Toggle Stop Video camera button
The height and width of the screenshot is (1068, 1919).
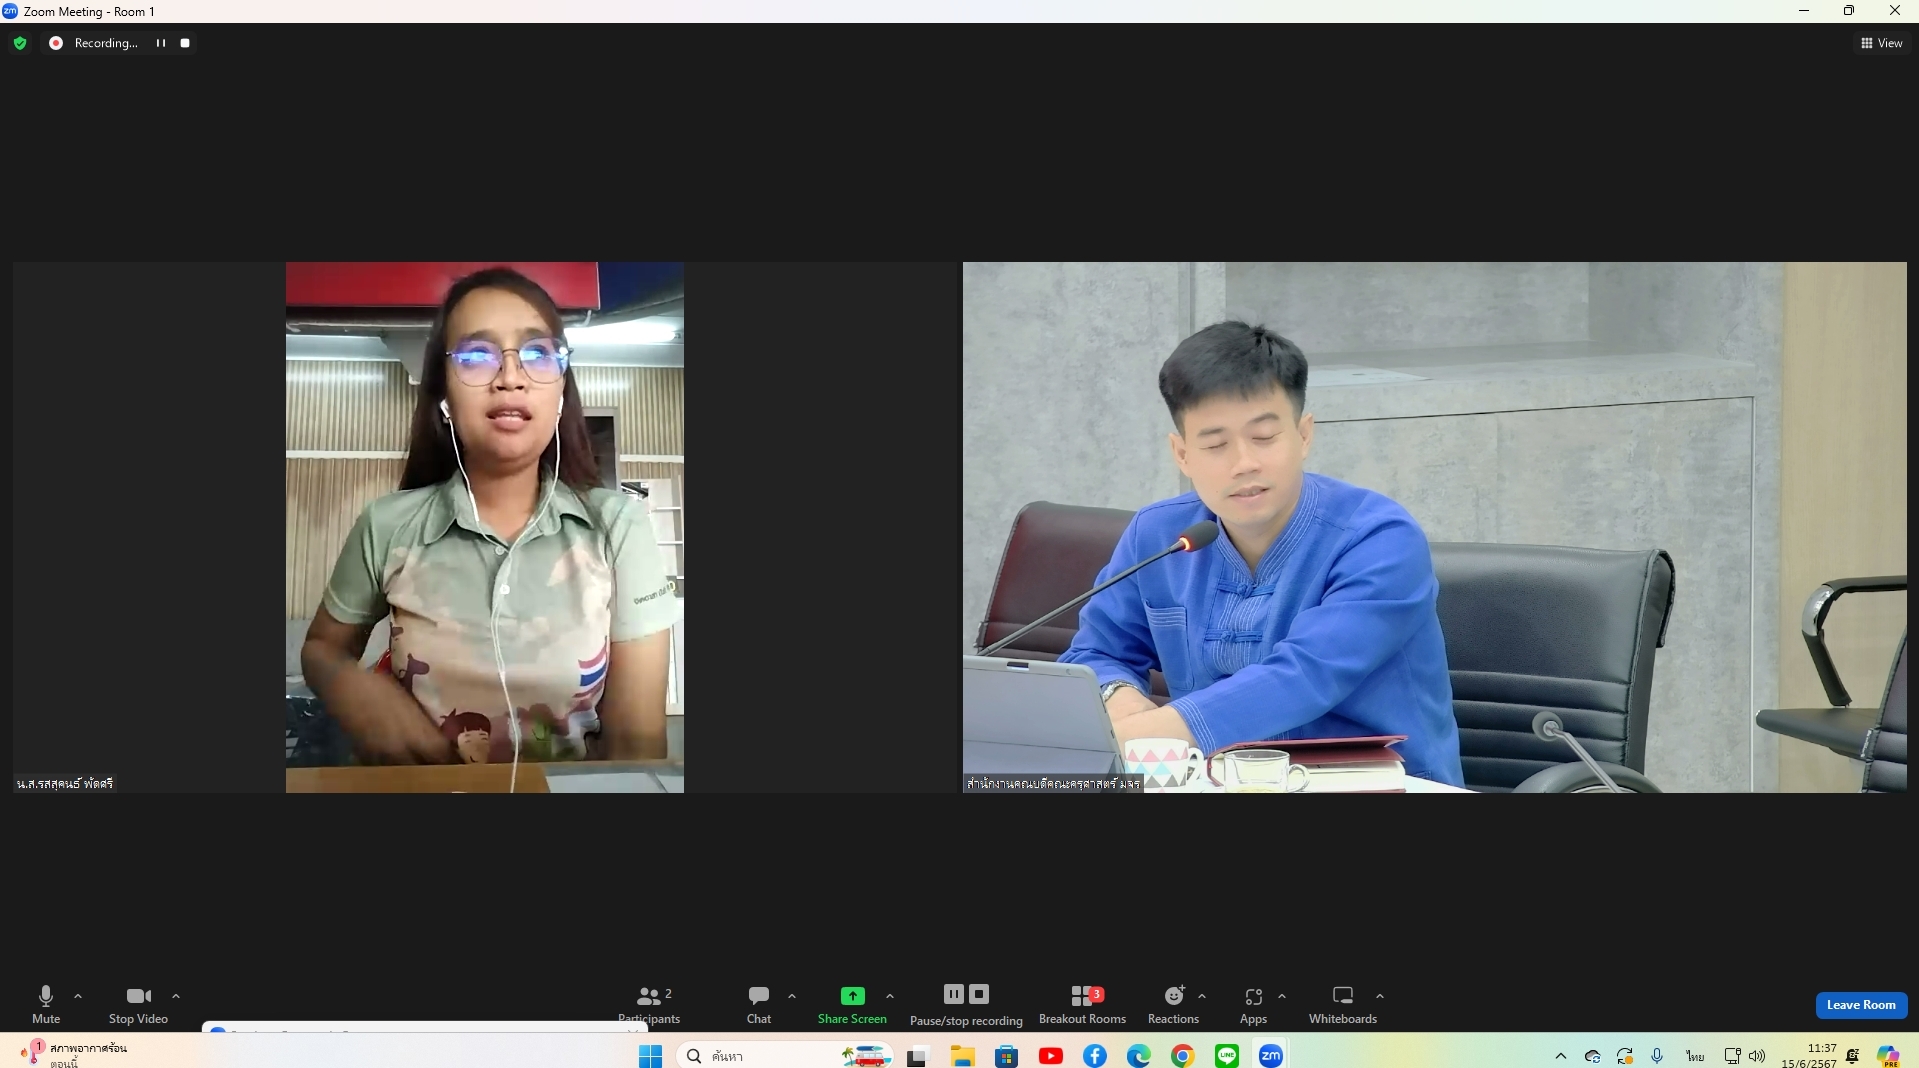138,1004
